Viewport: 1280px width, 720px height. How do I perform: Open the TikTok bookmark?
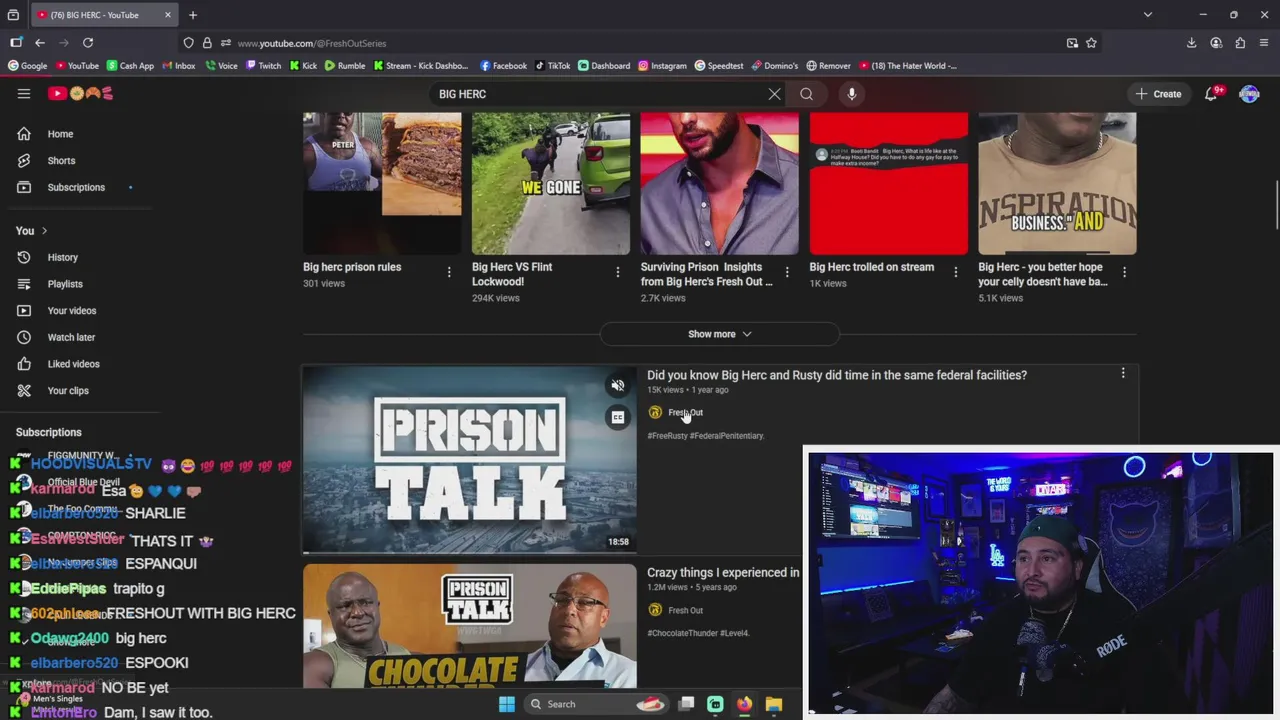point(552,66)
